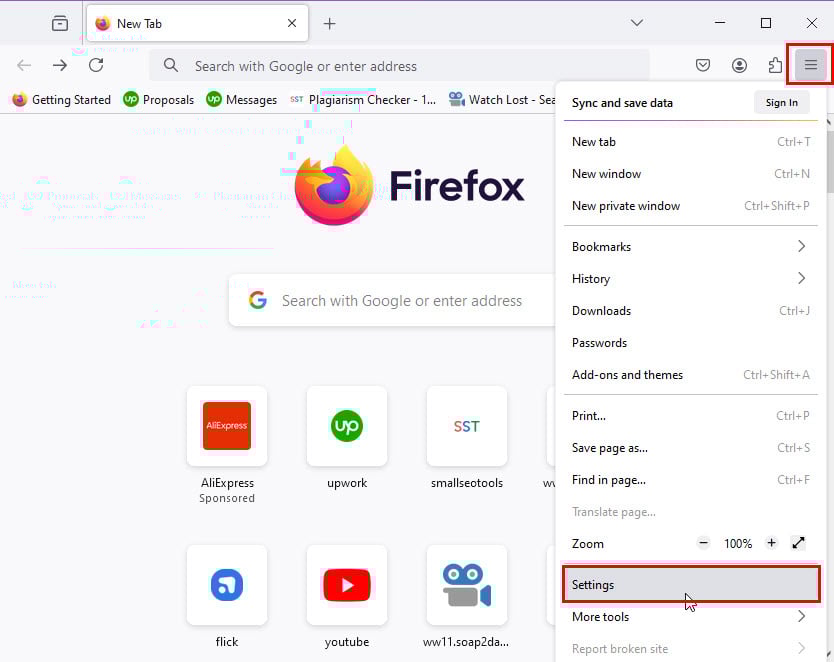The image size is (834, 662).
Task: Click the Google logo in the search bar
Action: (257, 300)
